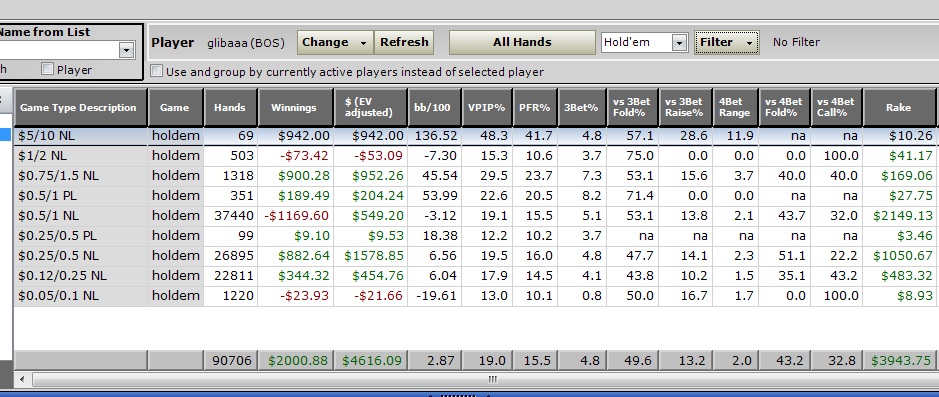Click the 45.54 bb/100 cell
The width and height of the screenshot is (939, 397).
click(x=435, y=176)
